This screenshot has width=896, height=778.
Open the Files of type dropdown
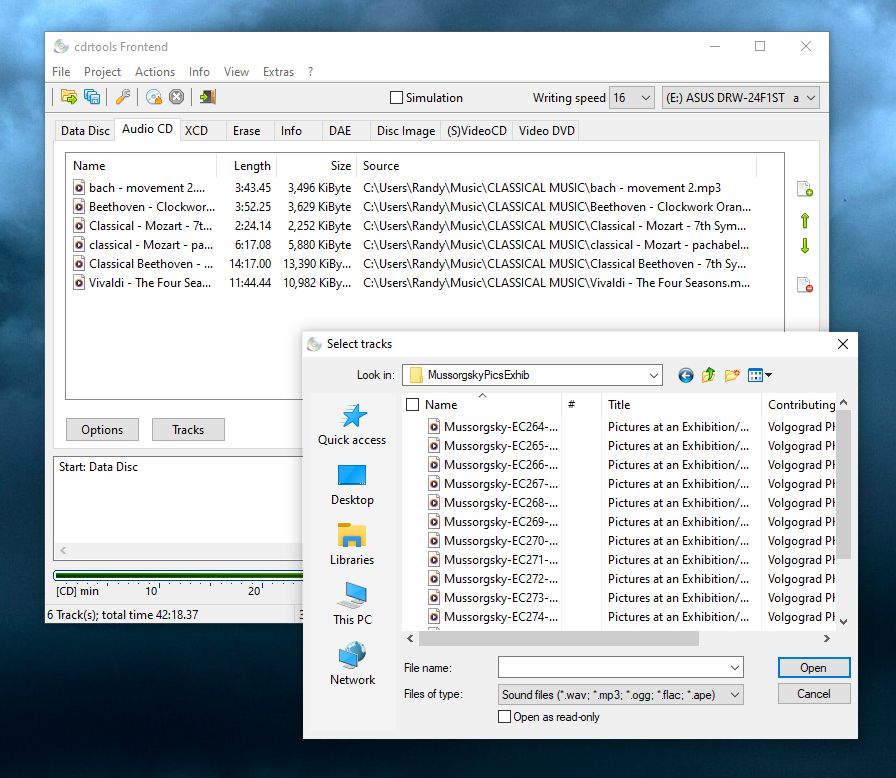point(621,695)
